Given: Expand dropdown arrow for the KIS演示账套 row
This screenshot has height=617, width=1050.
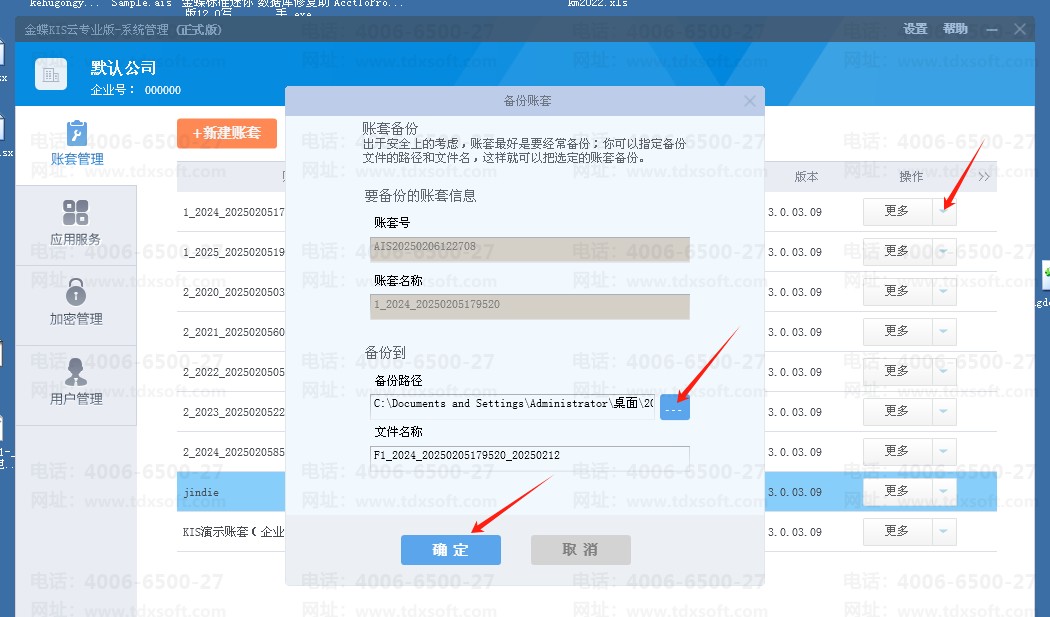Looking at the screenshot, I should click(944, 532).
